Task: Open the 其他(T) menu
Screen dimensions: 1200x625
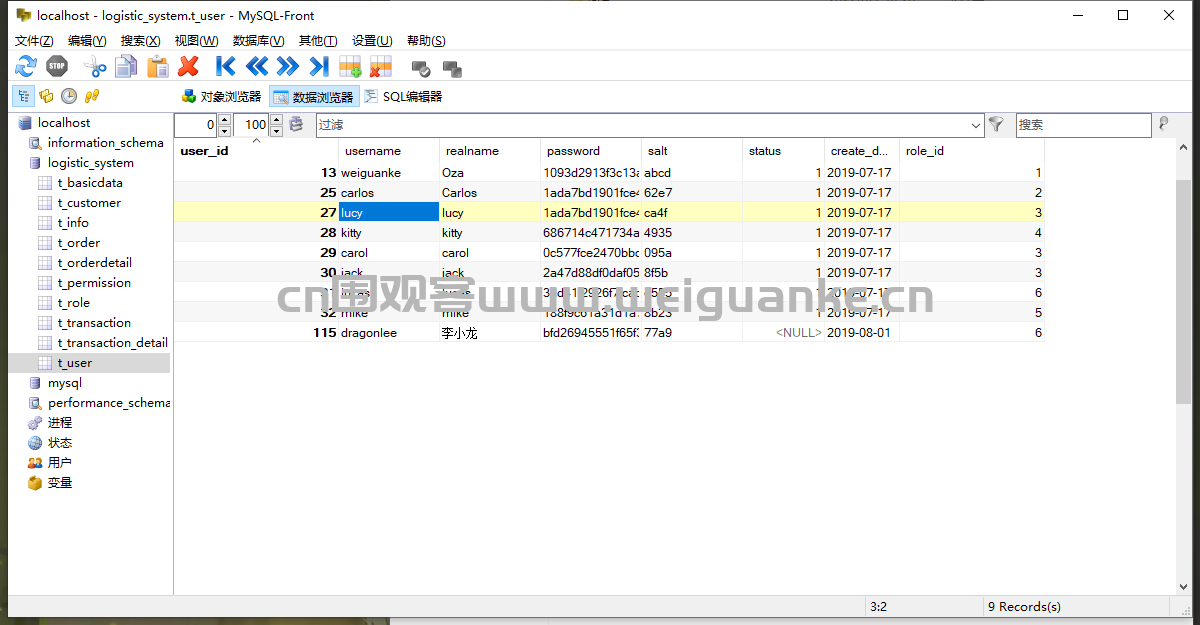Action: coord(318,41)
